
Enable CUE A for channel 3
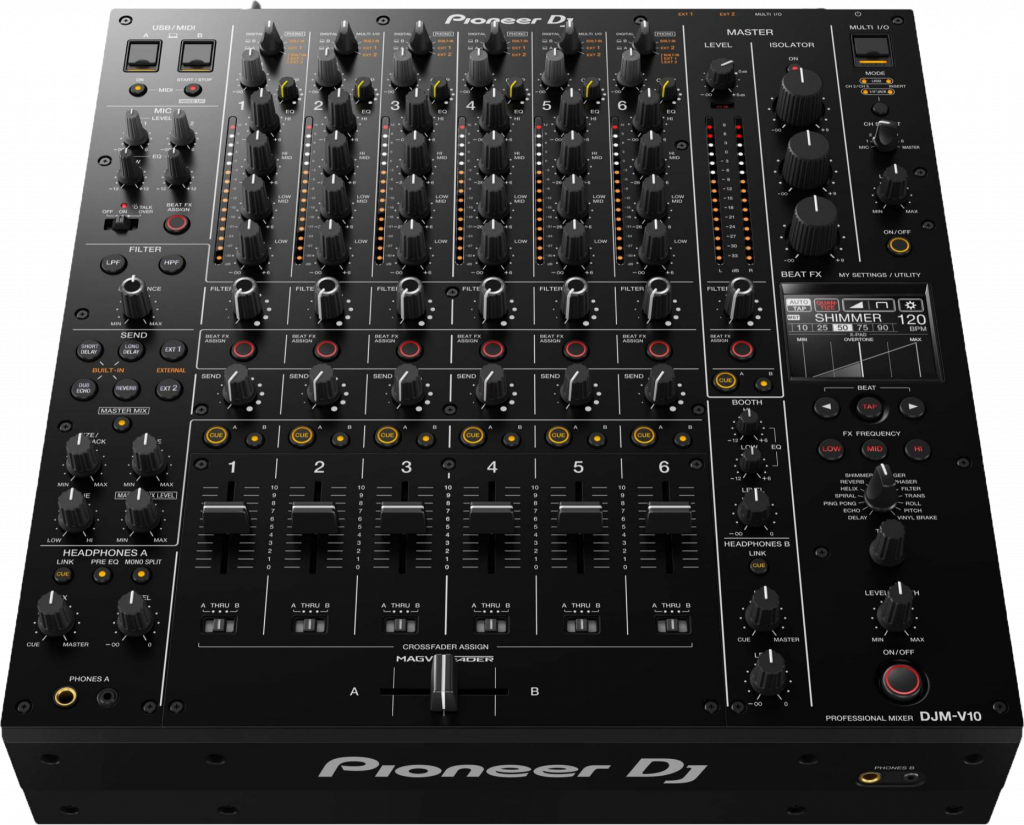click(x=387, y=435)
